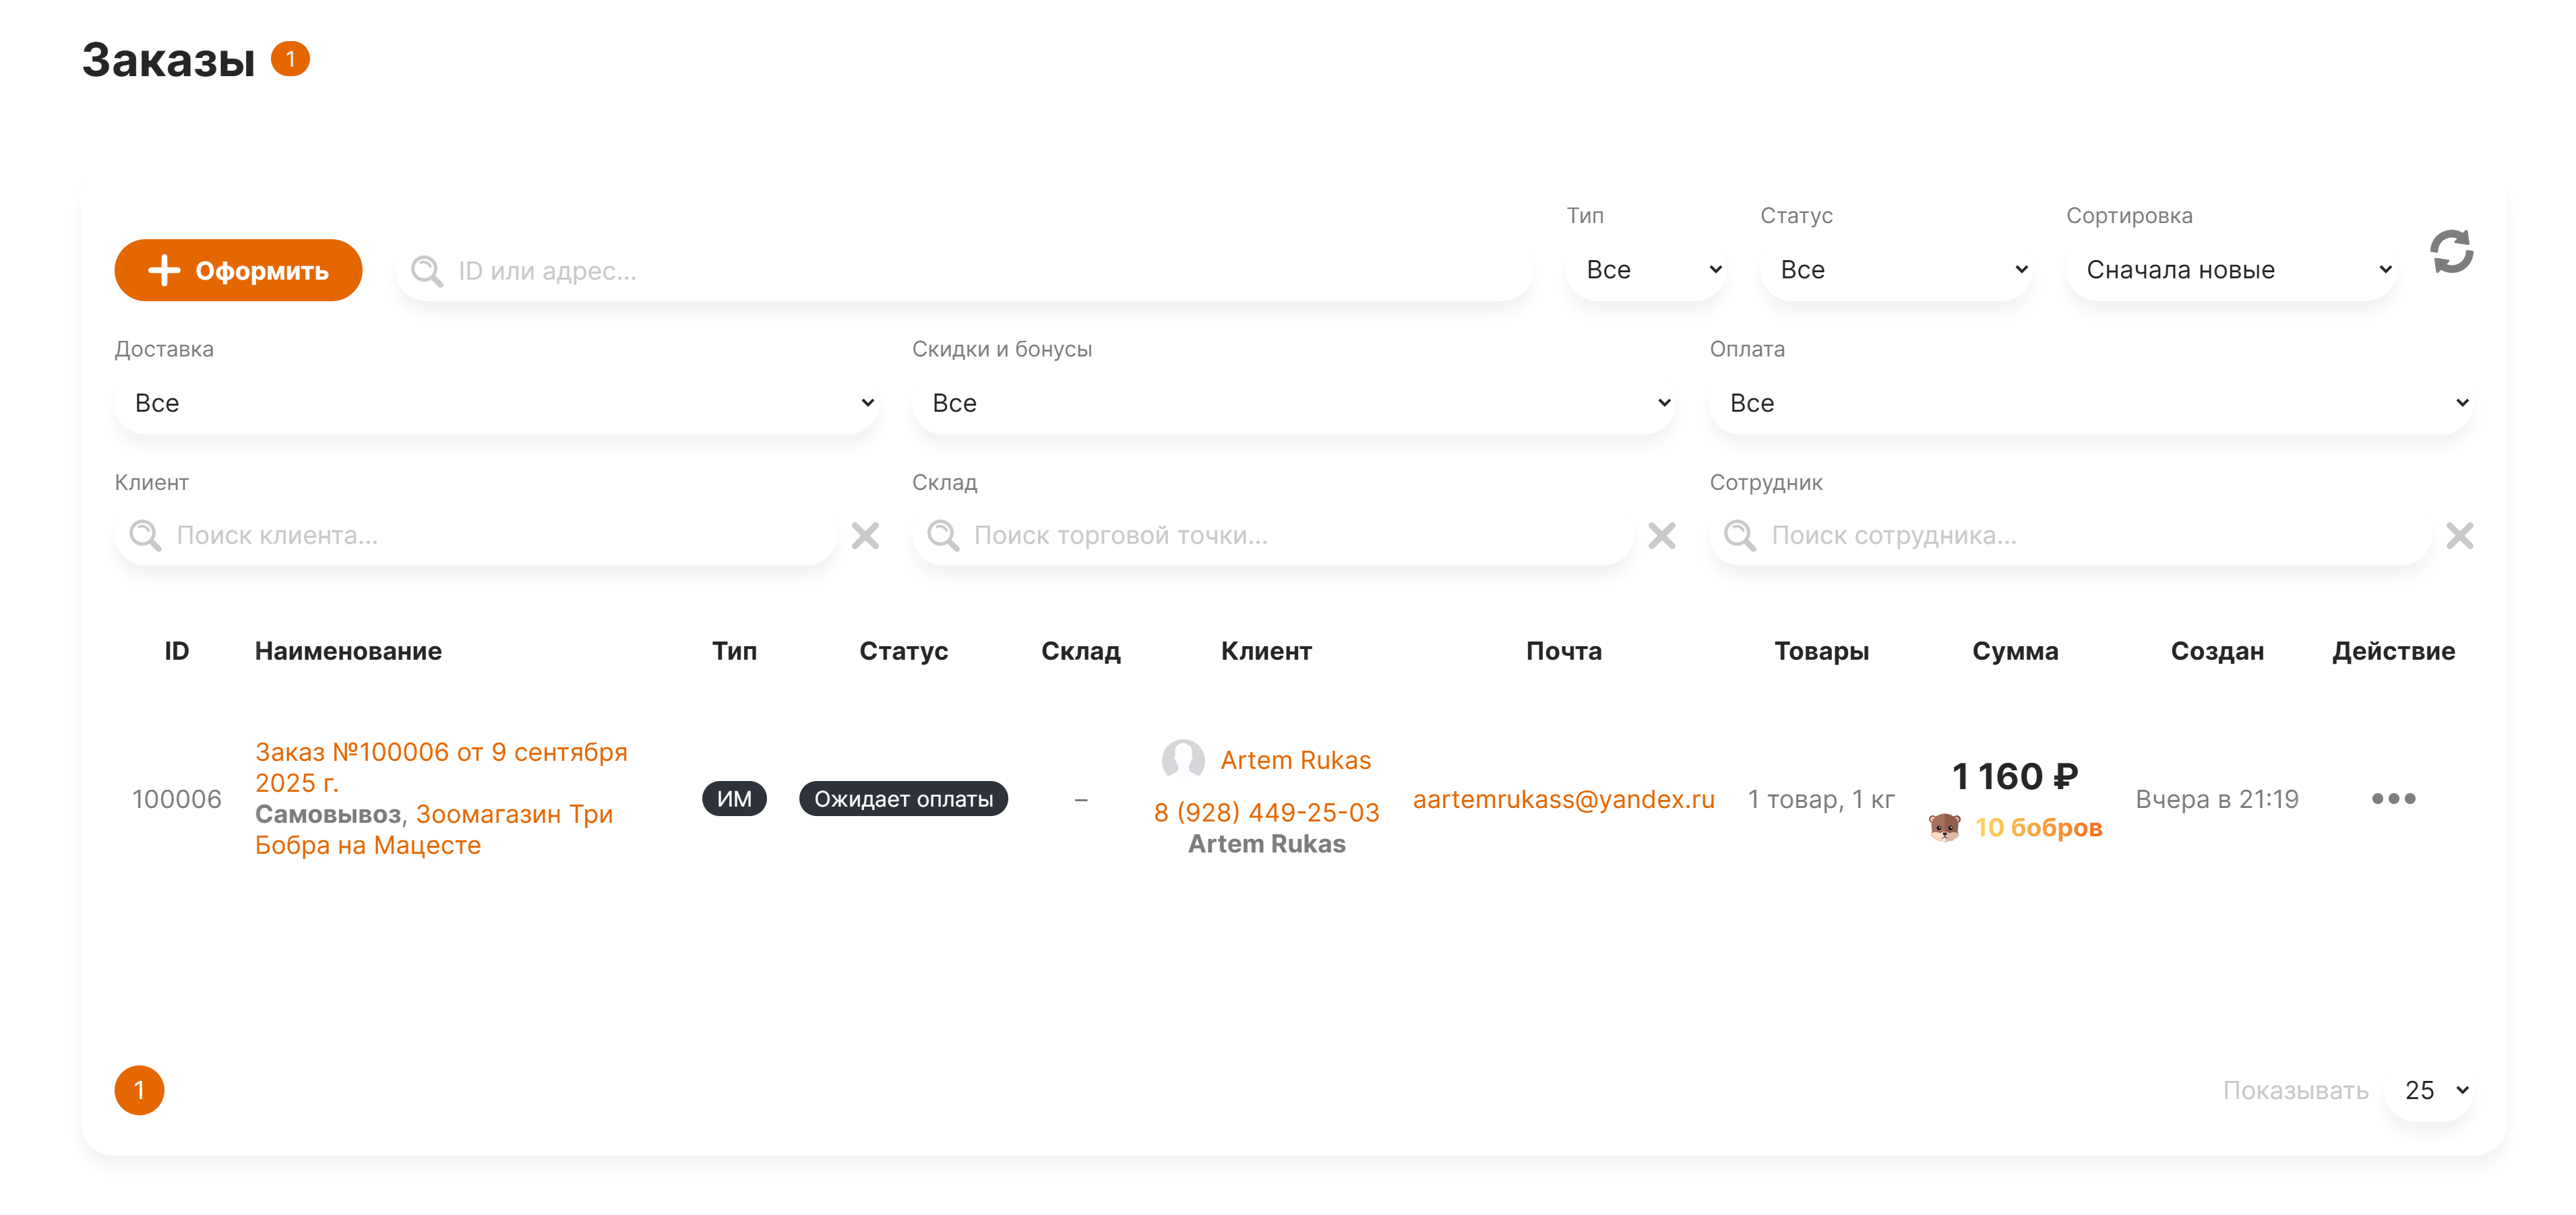The height and width of the screenshot is (1215, 2576).
Task: Clear the client search with X icon
Action: pyautogui.click(x=865, y=536)
